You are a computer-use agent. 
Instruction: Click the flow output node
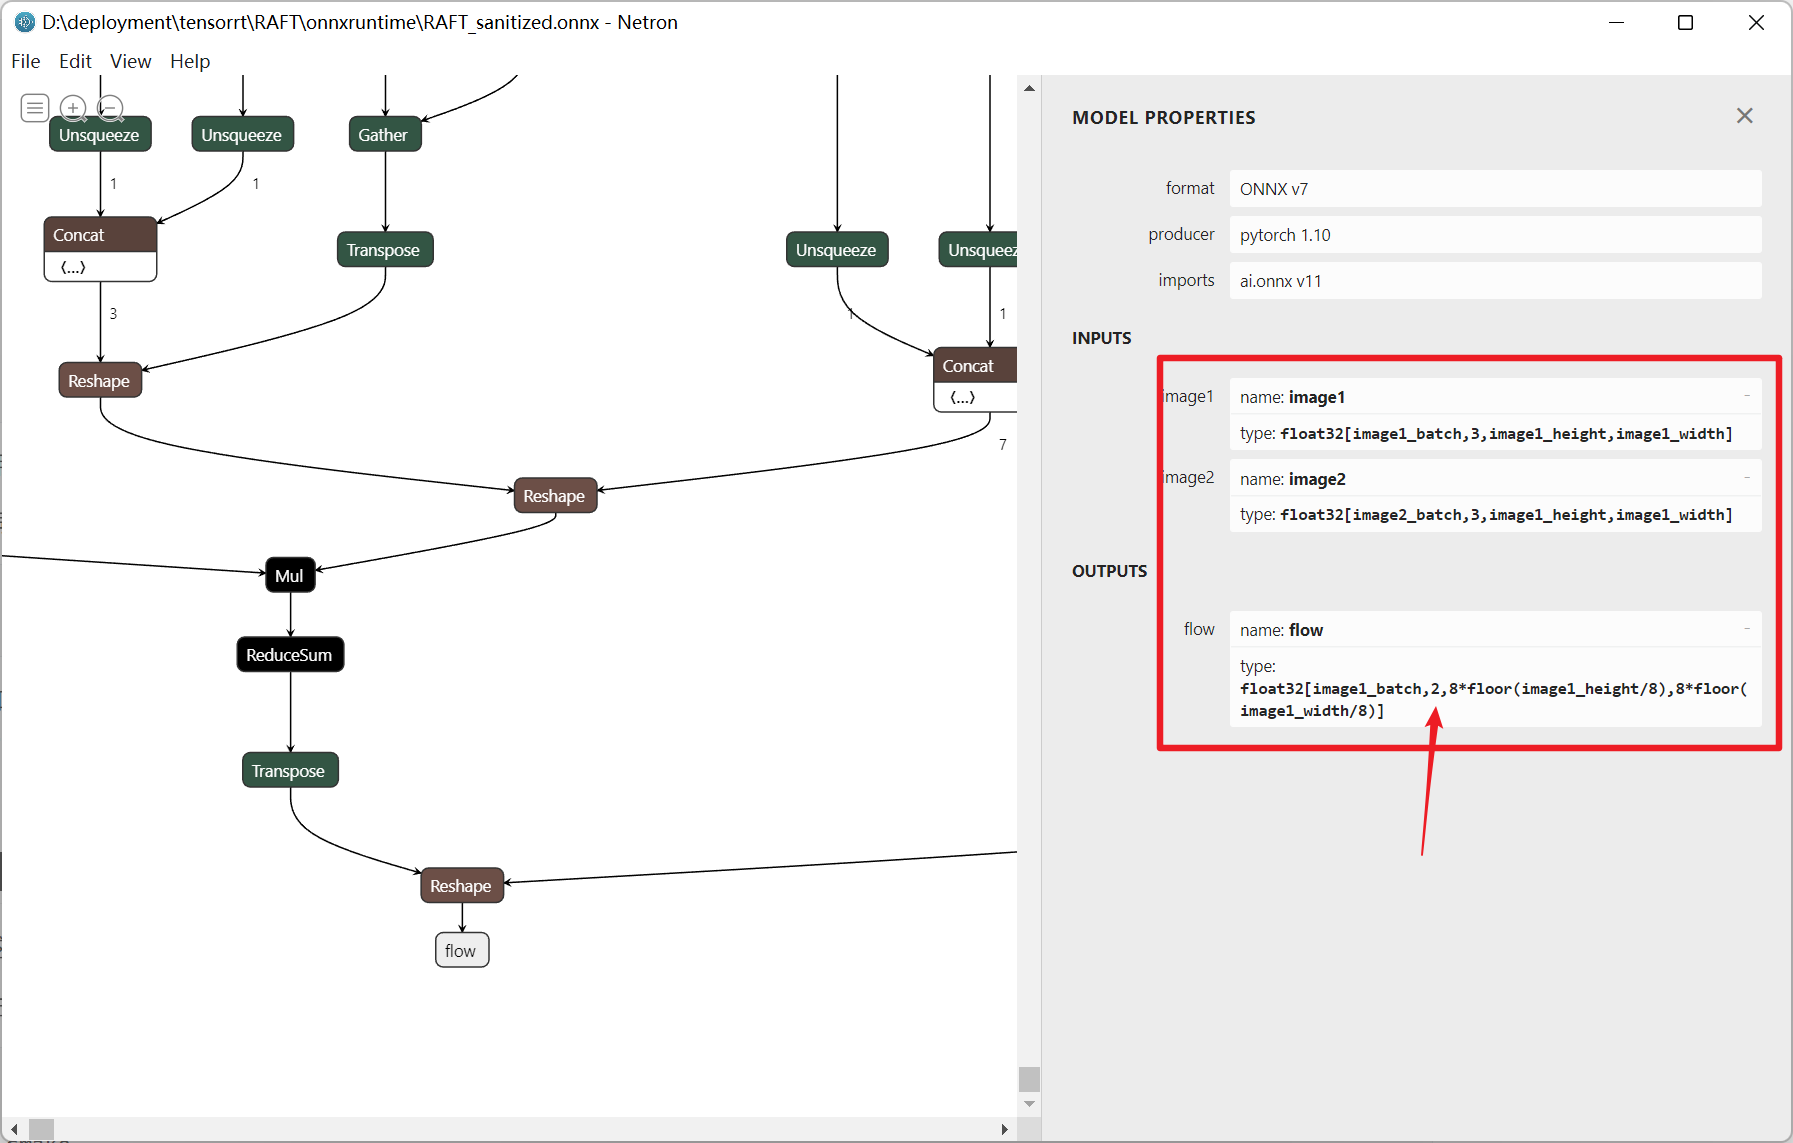(462, 950)
